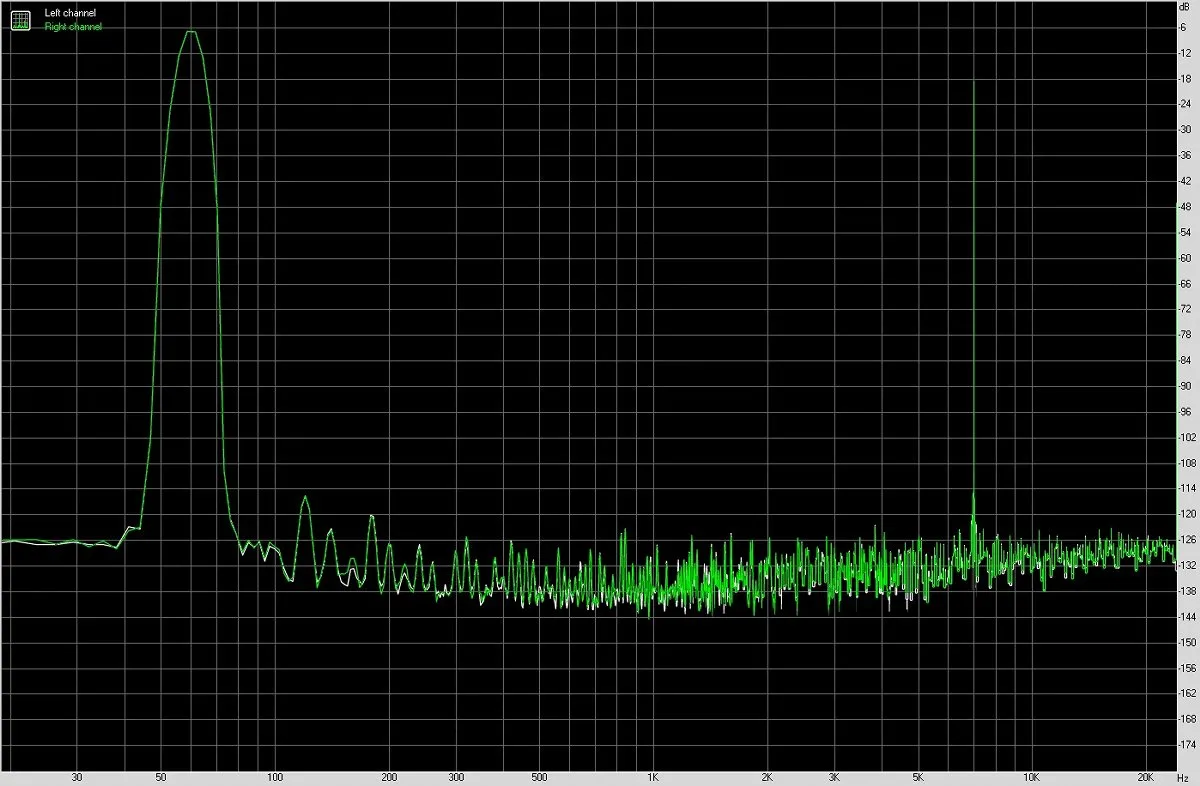1200x786 pixels.
Task: Click the -24 dB axis label
Action: (1186, 104)
